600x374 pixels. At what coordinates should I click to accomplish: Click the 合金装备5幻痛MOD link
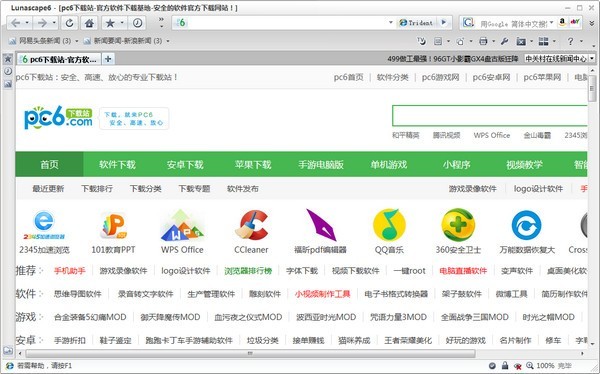pos(90,317)
